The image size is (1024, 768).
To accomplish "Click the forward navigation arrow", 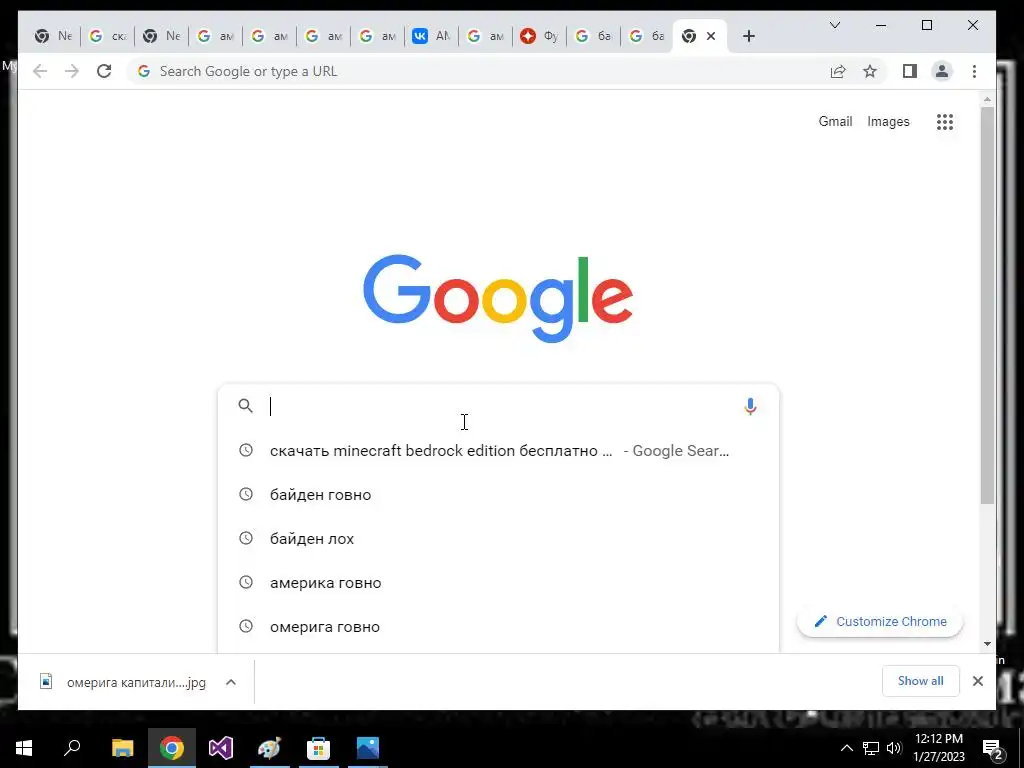I will coord(72,71).
